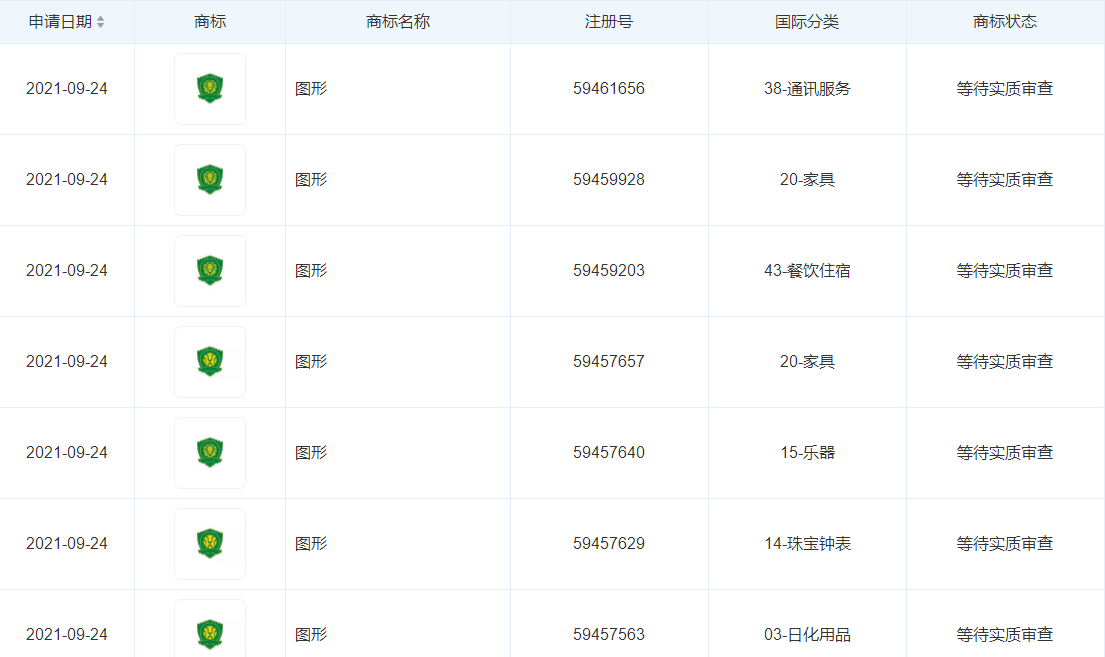Select registration number 59459928

tap(609, 180)
